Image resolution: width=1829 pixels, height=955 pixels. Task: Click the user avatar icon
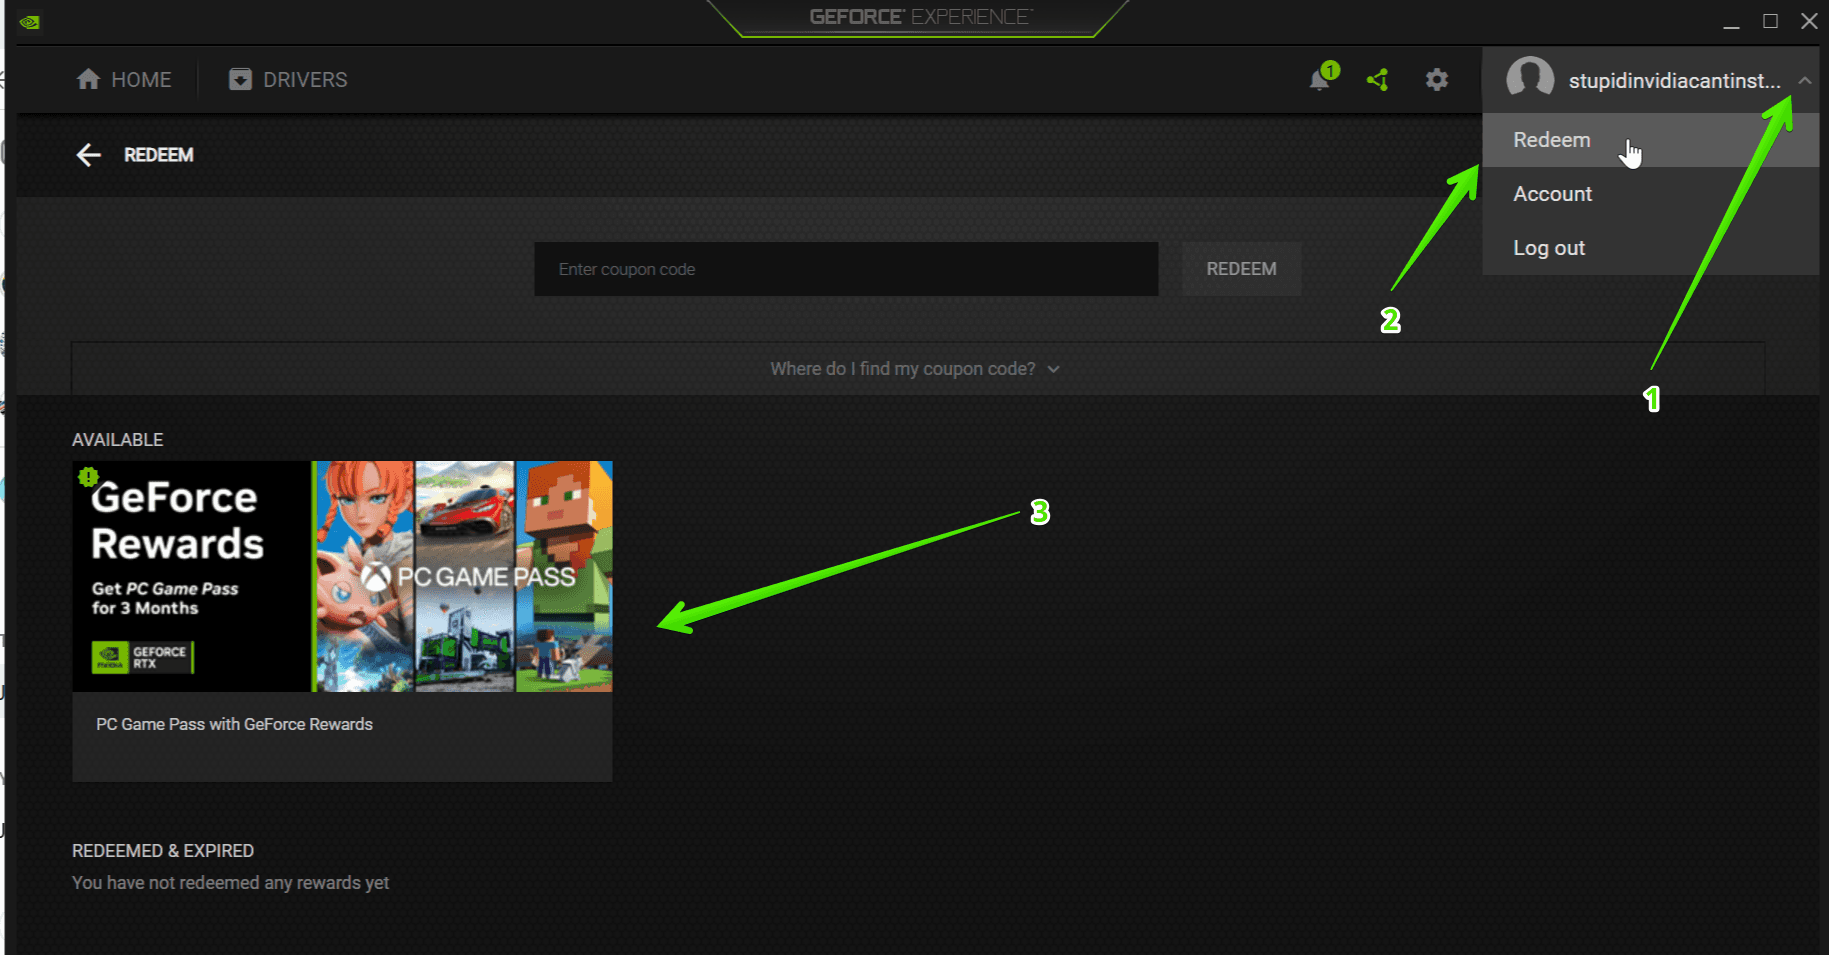click(x=1530, y=79)
